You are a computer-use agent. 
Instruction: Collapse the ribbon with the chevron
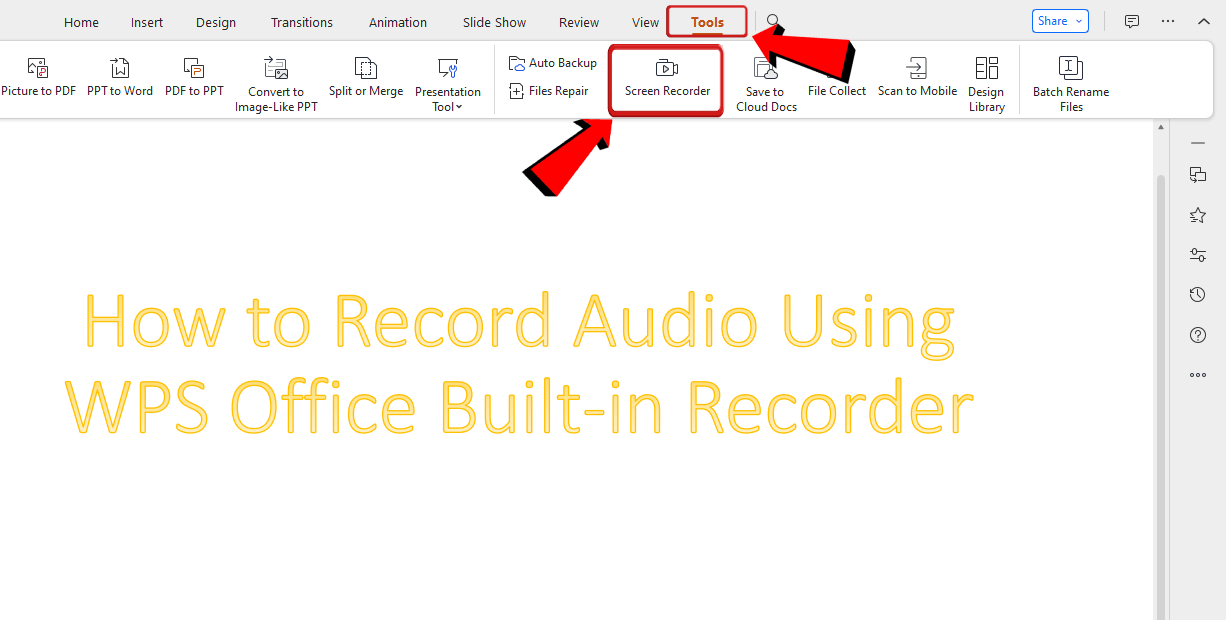(x=1204, y=20)
